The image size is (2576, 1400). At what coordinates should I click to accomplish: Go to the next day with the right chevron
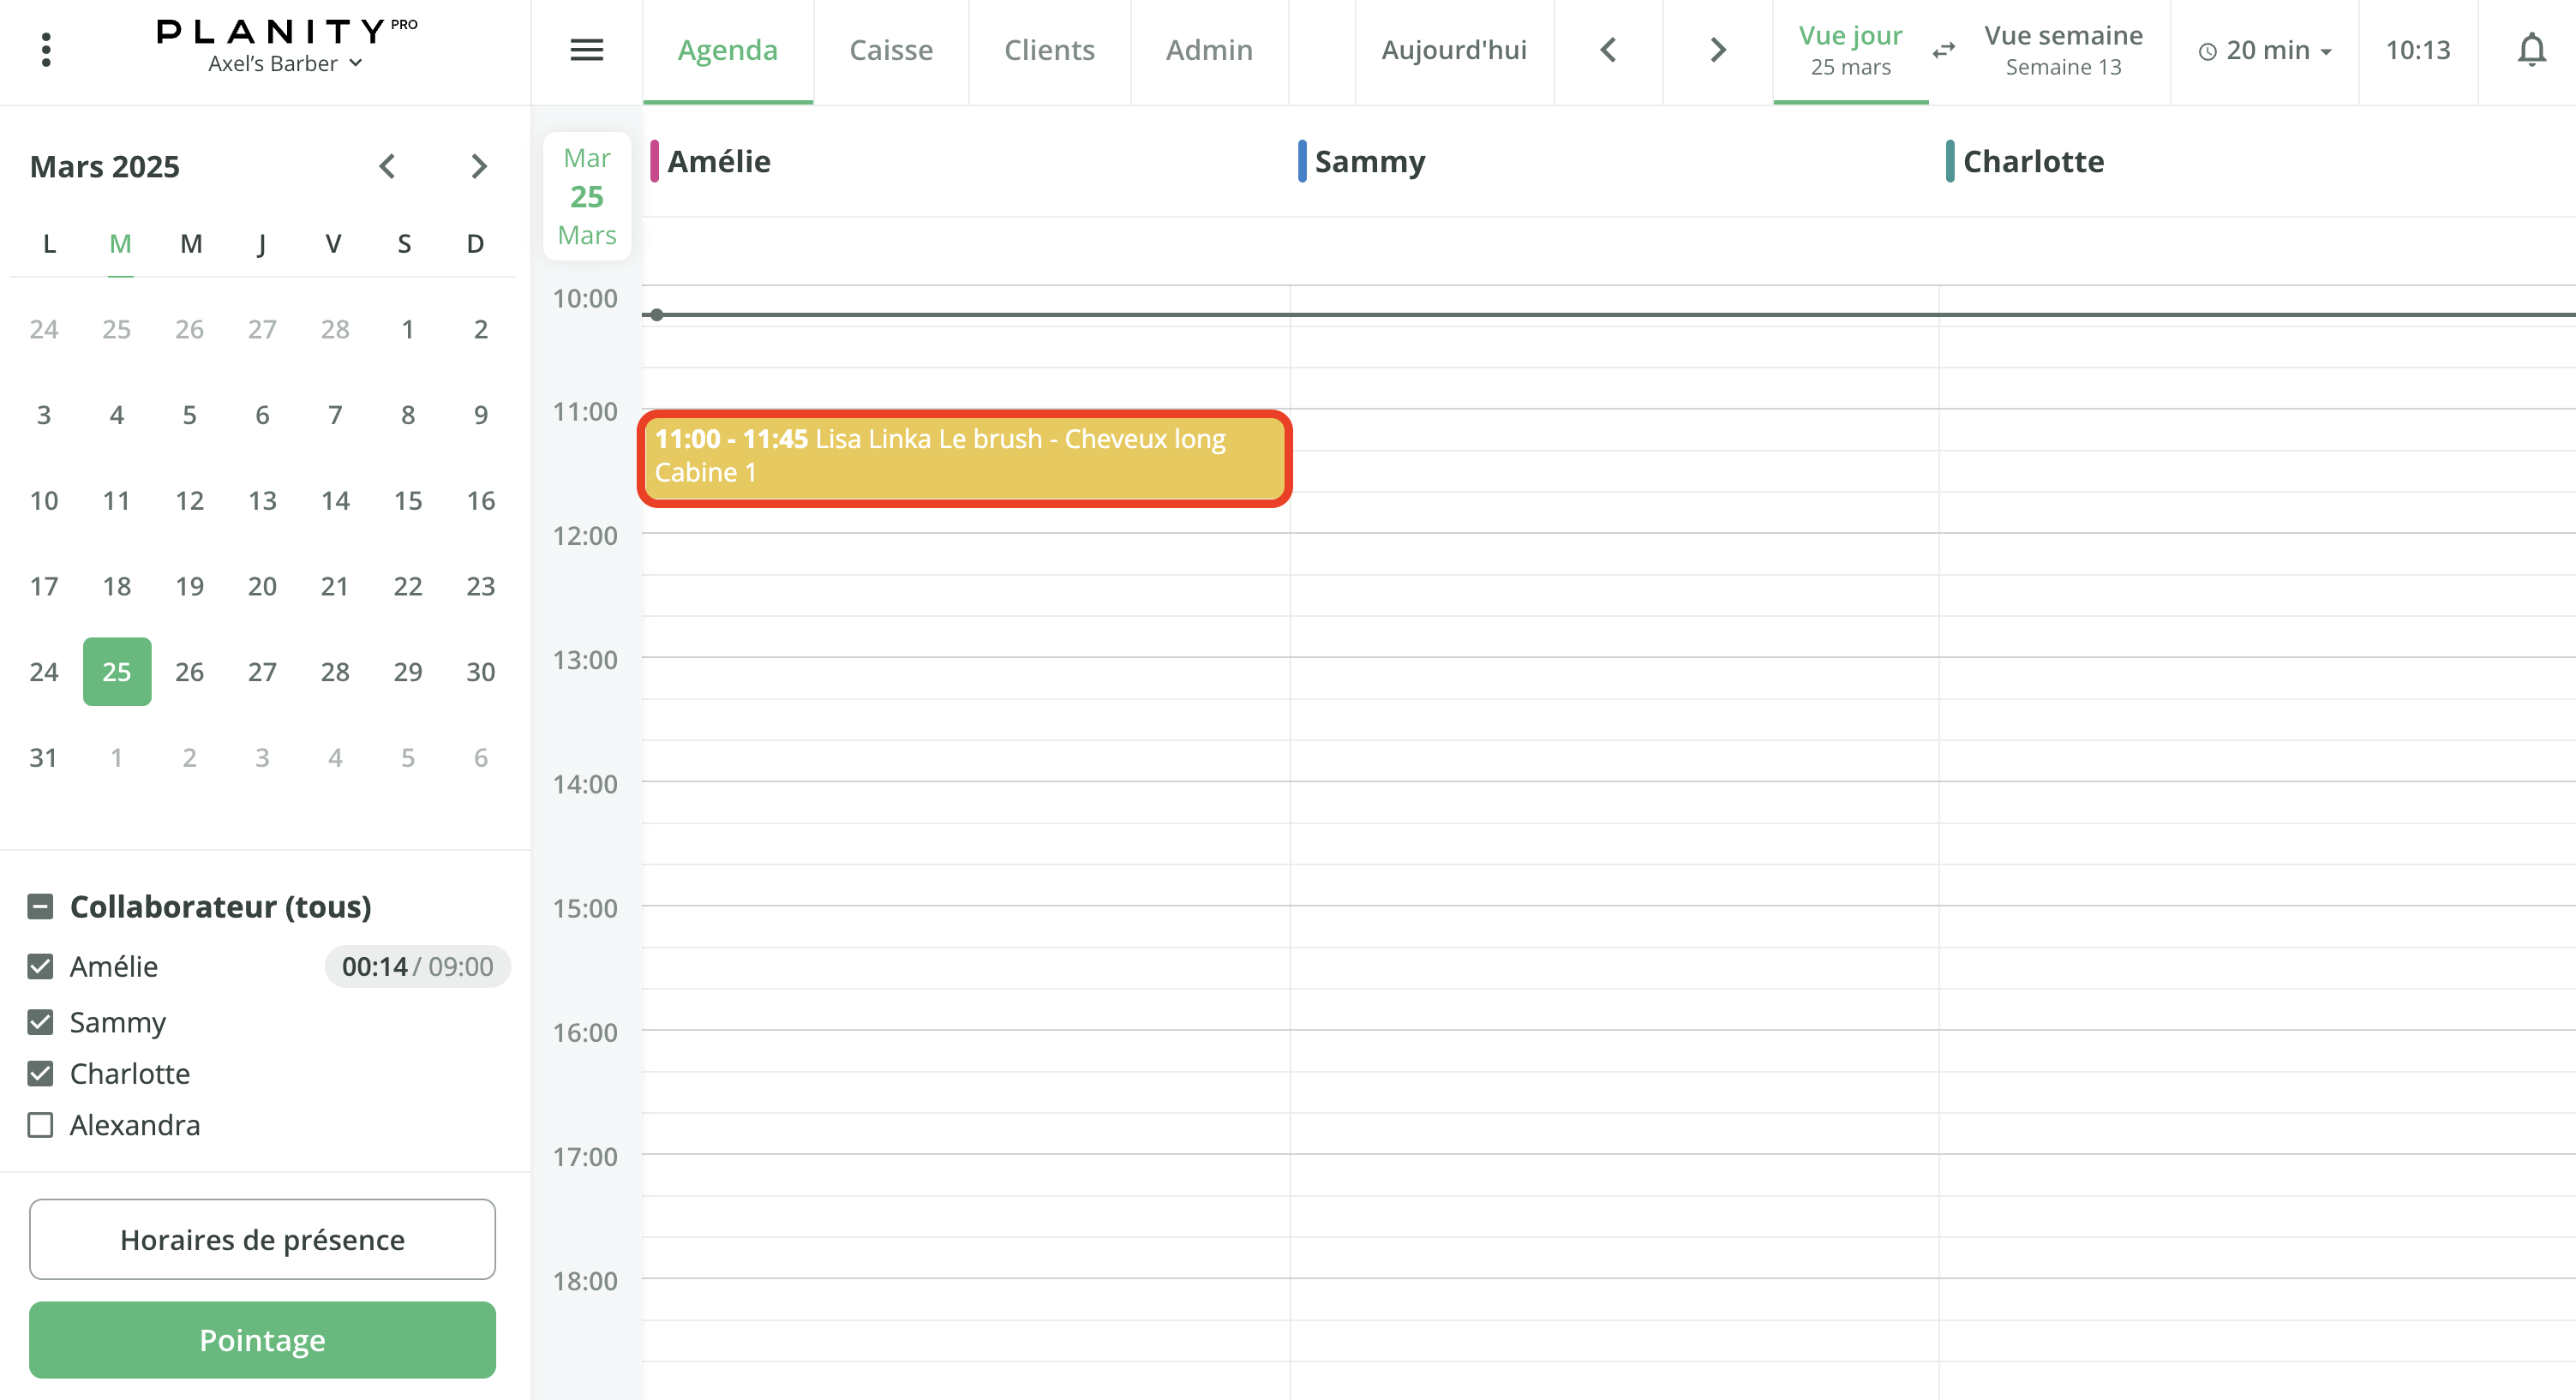point(1716,49)
